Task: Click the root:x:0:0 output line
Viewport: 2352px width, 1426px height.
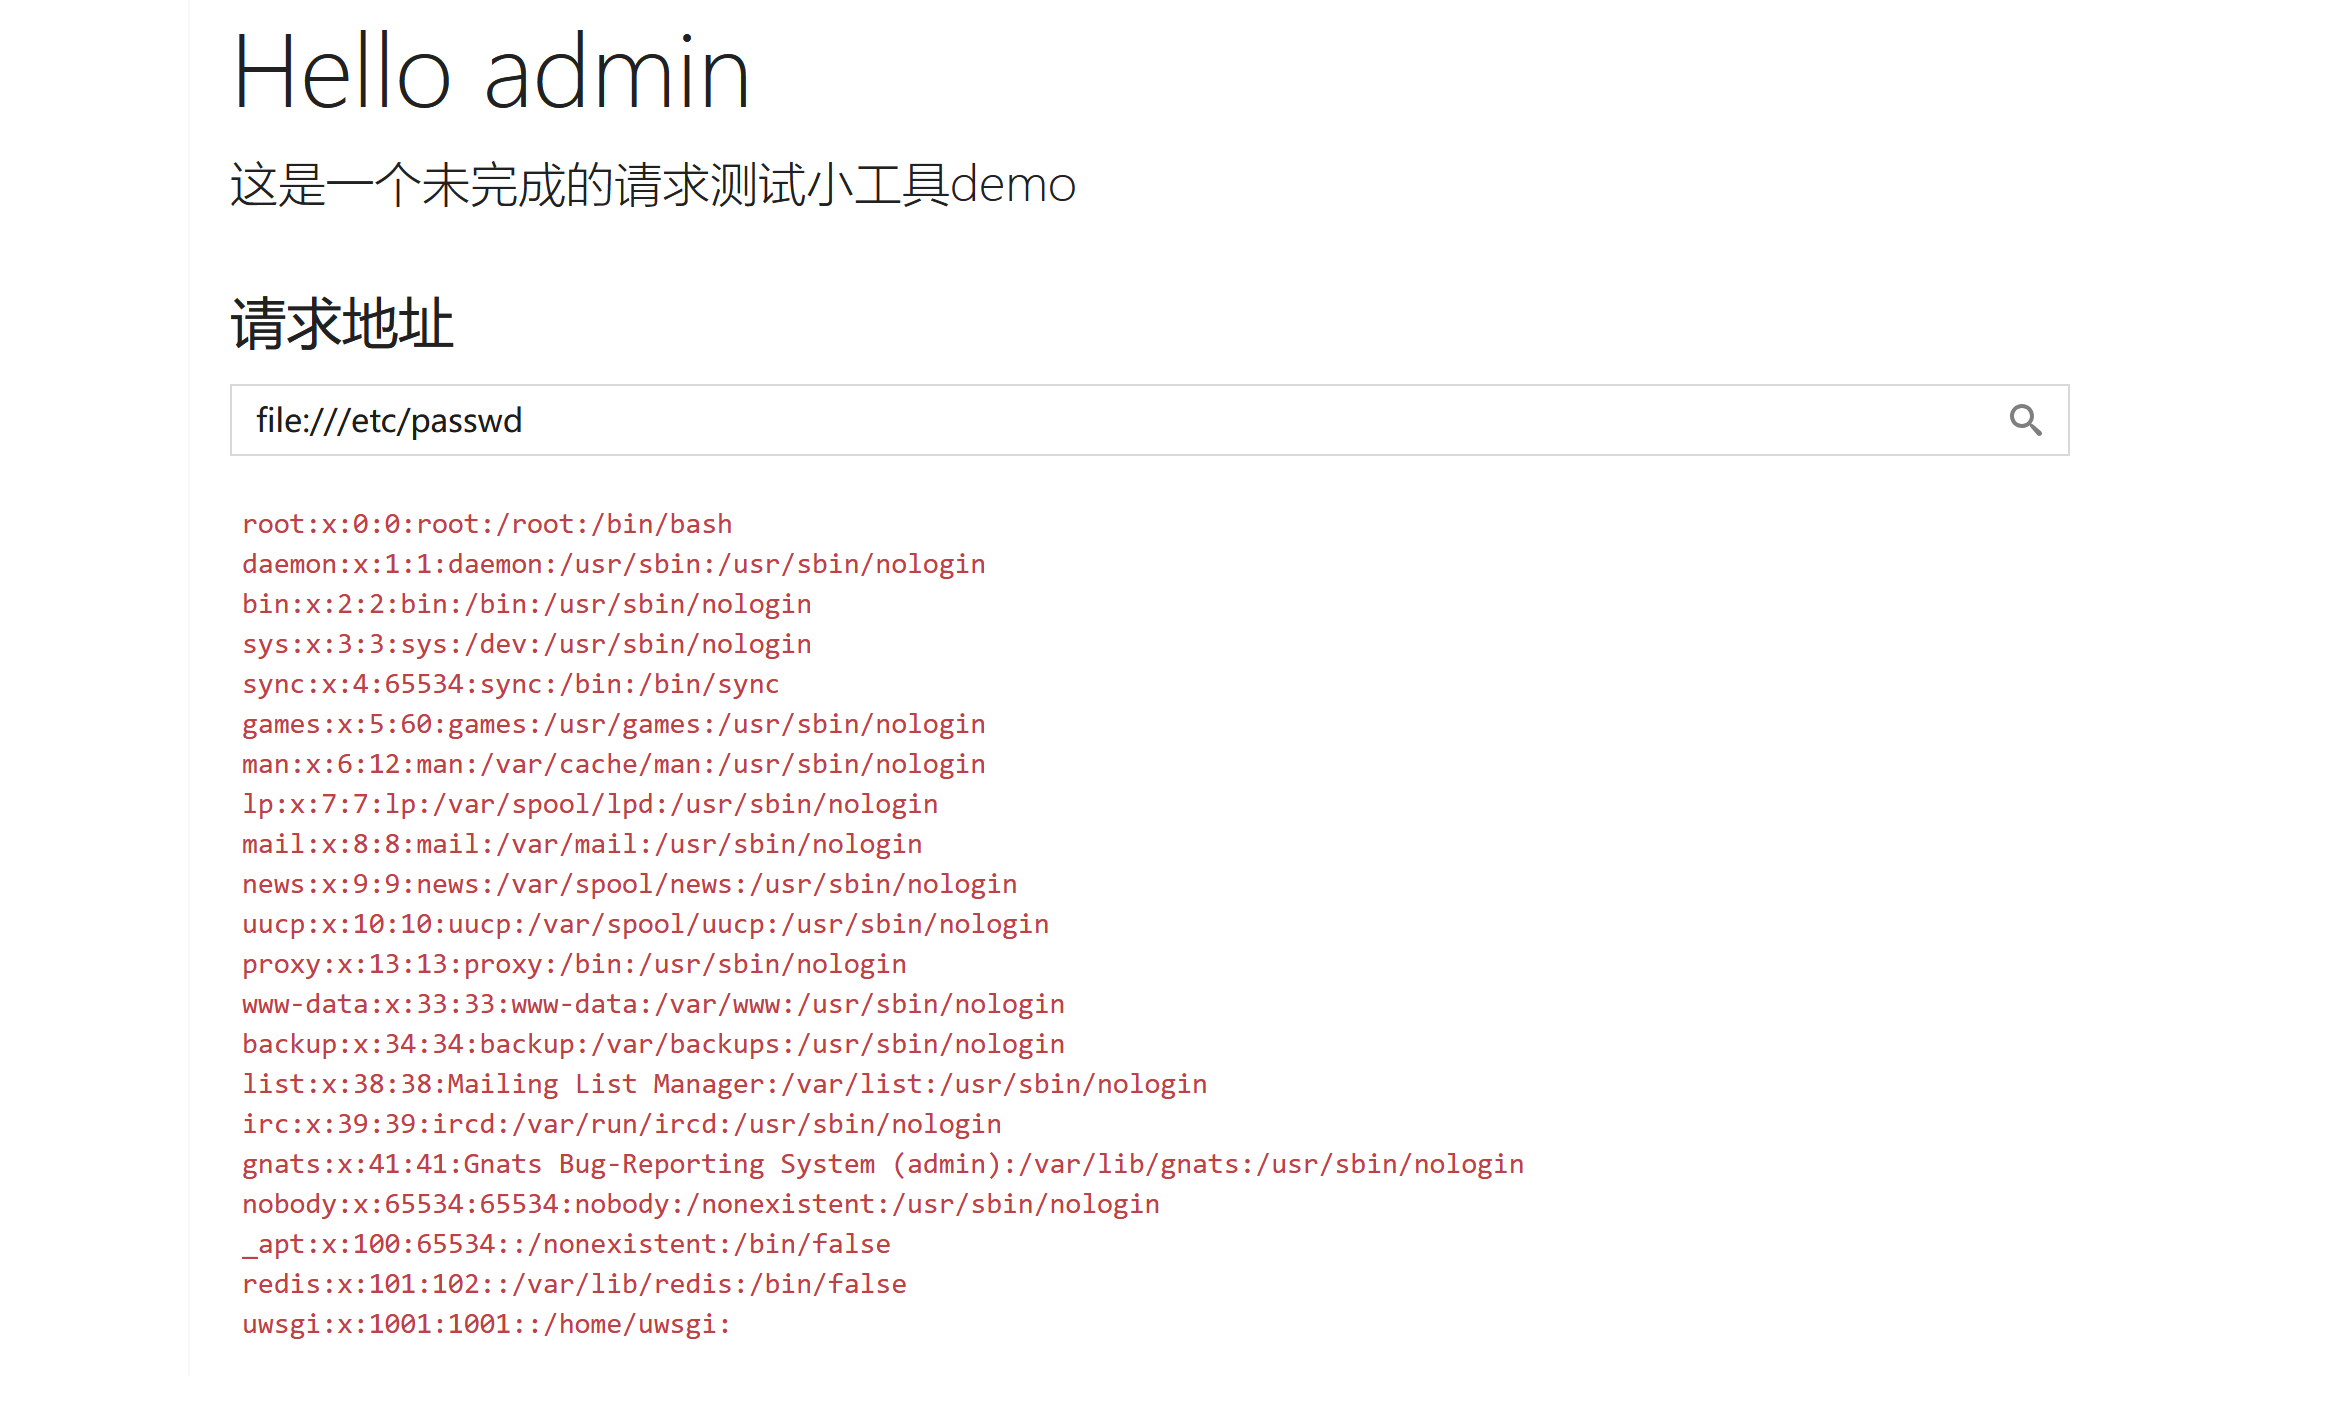Action: 487,524
